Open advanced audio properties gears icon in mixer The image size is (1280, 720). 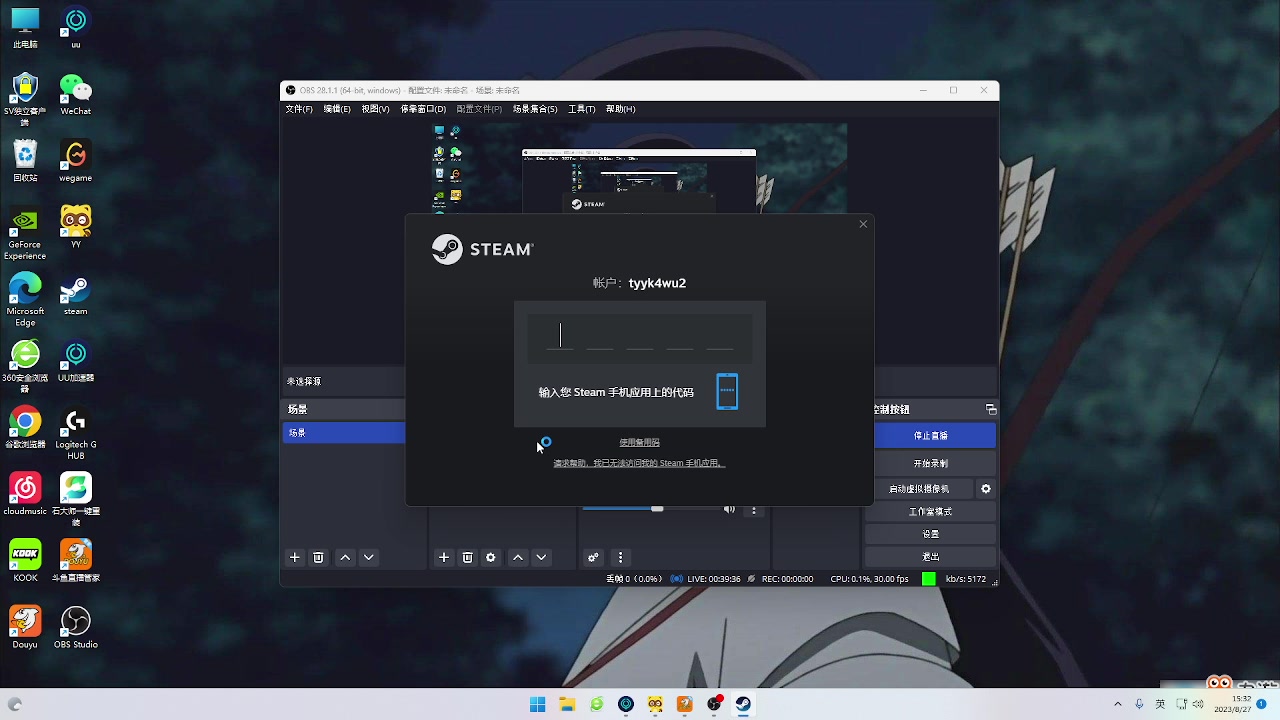click(593, 557)
